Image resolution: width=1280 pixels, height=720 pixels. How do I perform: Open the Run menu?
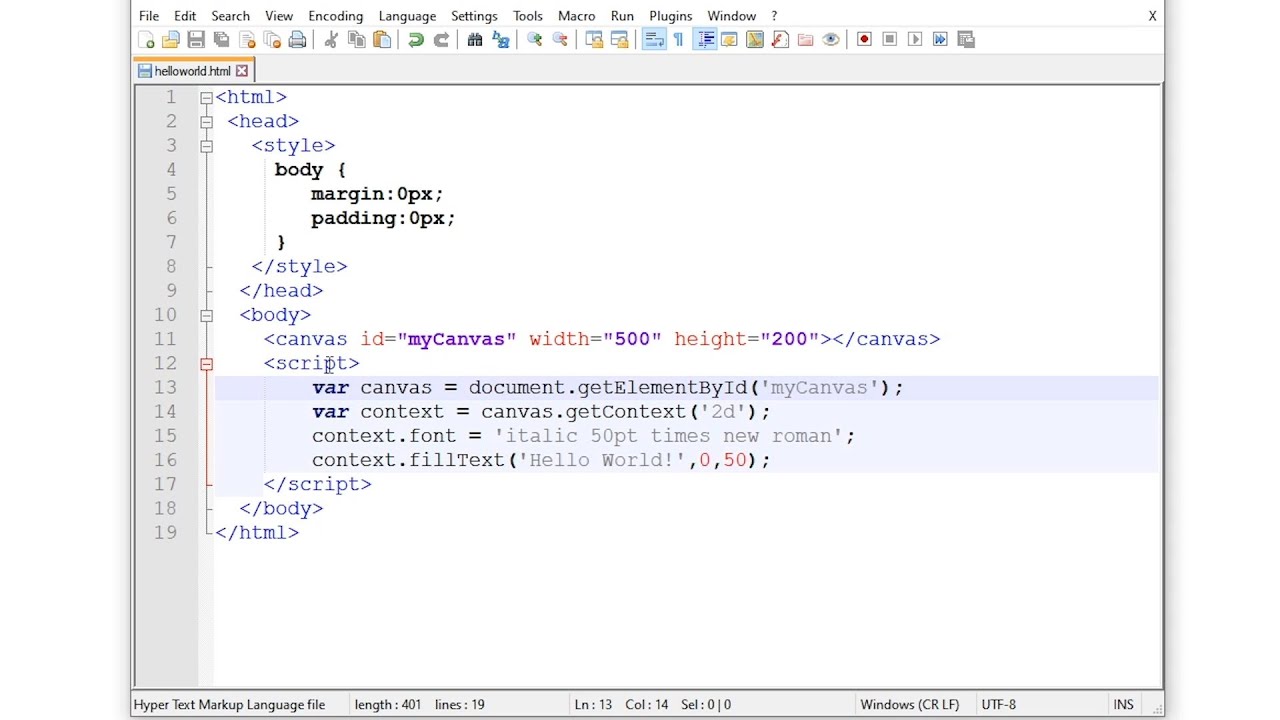pyautogui.click(x=622, y=16)
